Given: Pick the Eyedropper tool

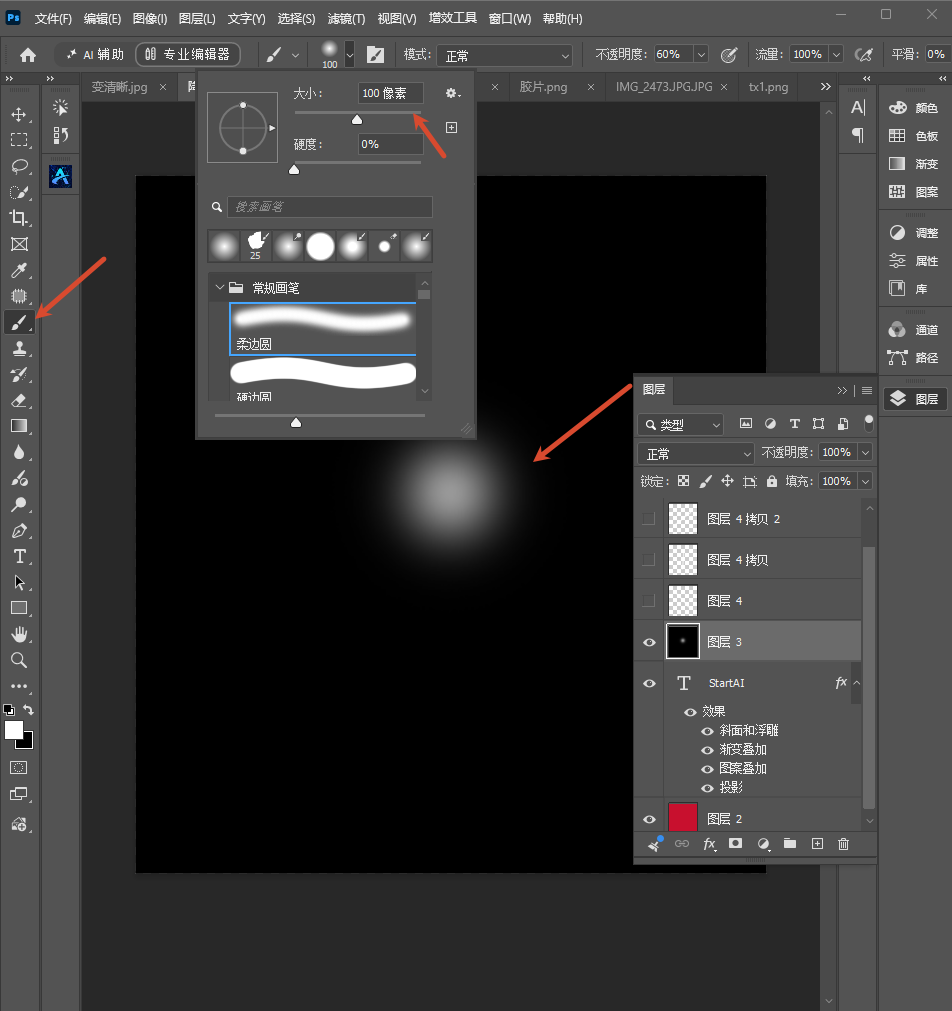Looking at the screenshot, I should (x=19, y=270).
